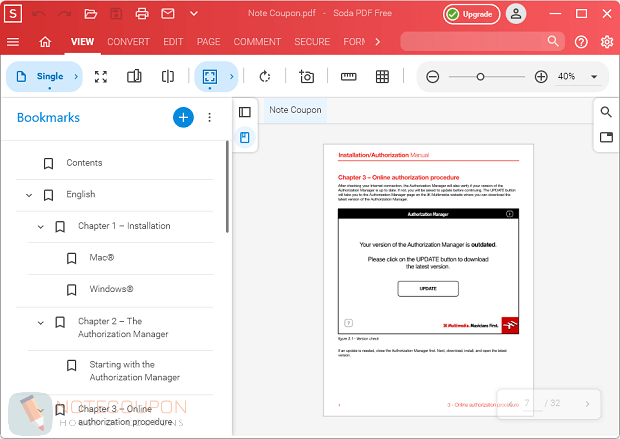Open the hamburger main menu
The height and width of the screenshot is (439, 620).
pyautogui.click(x=13, y=42)
